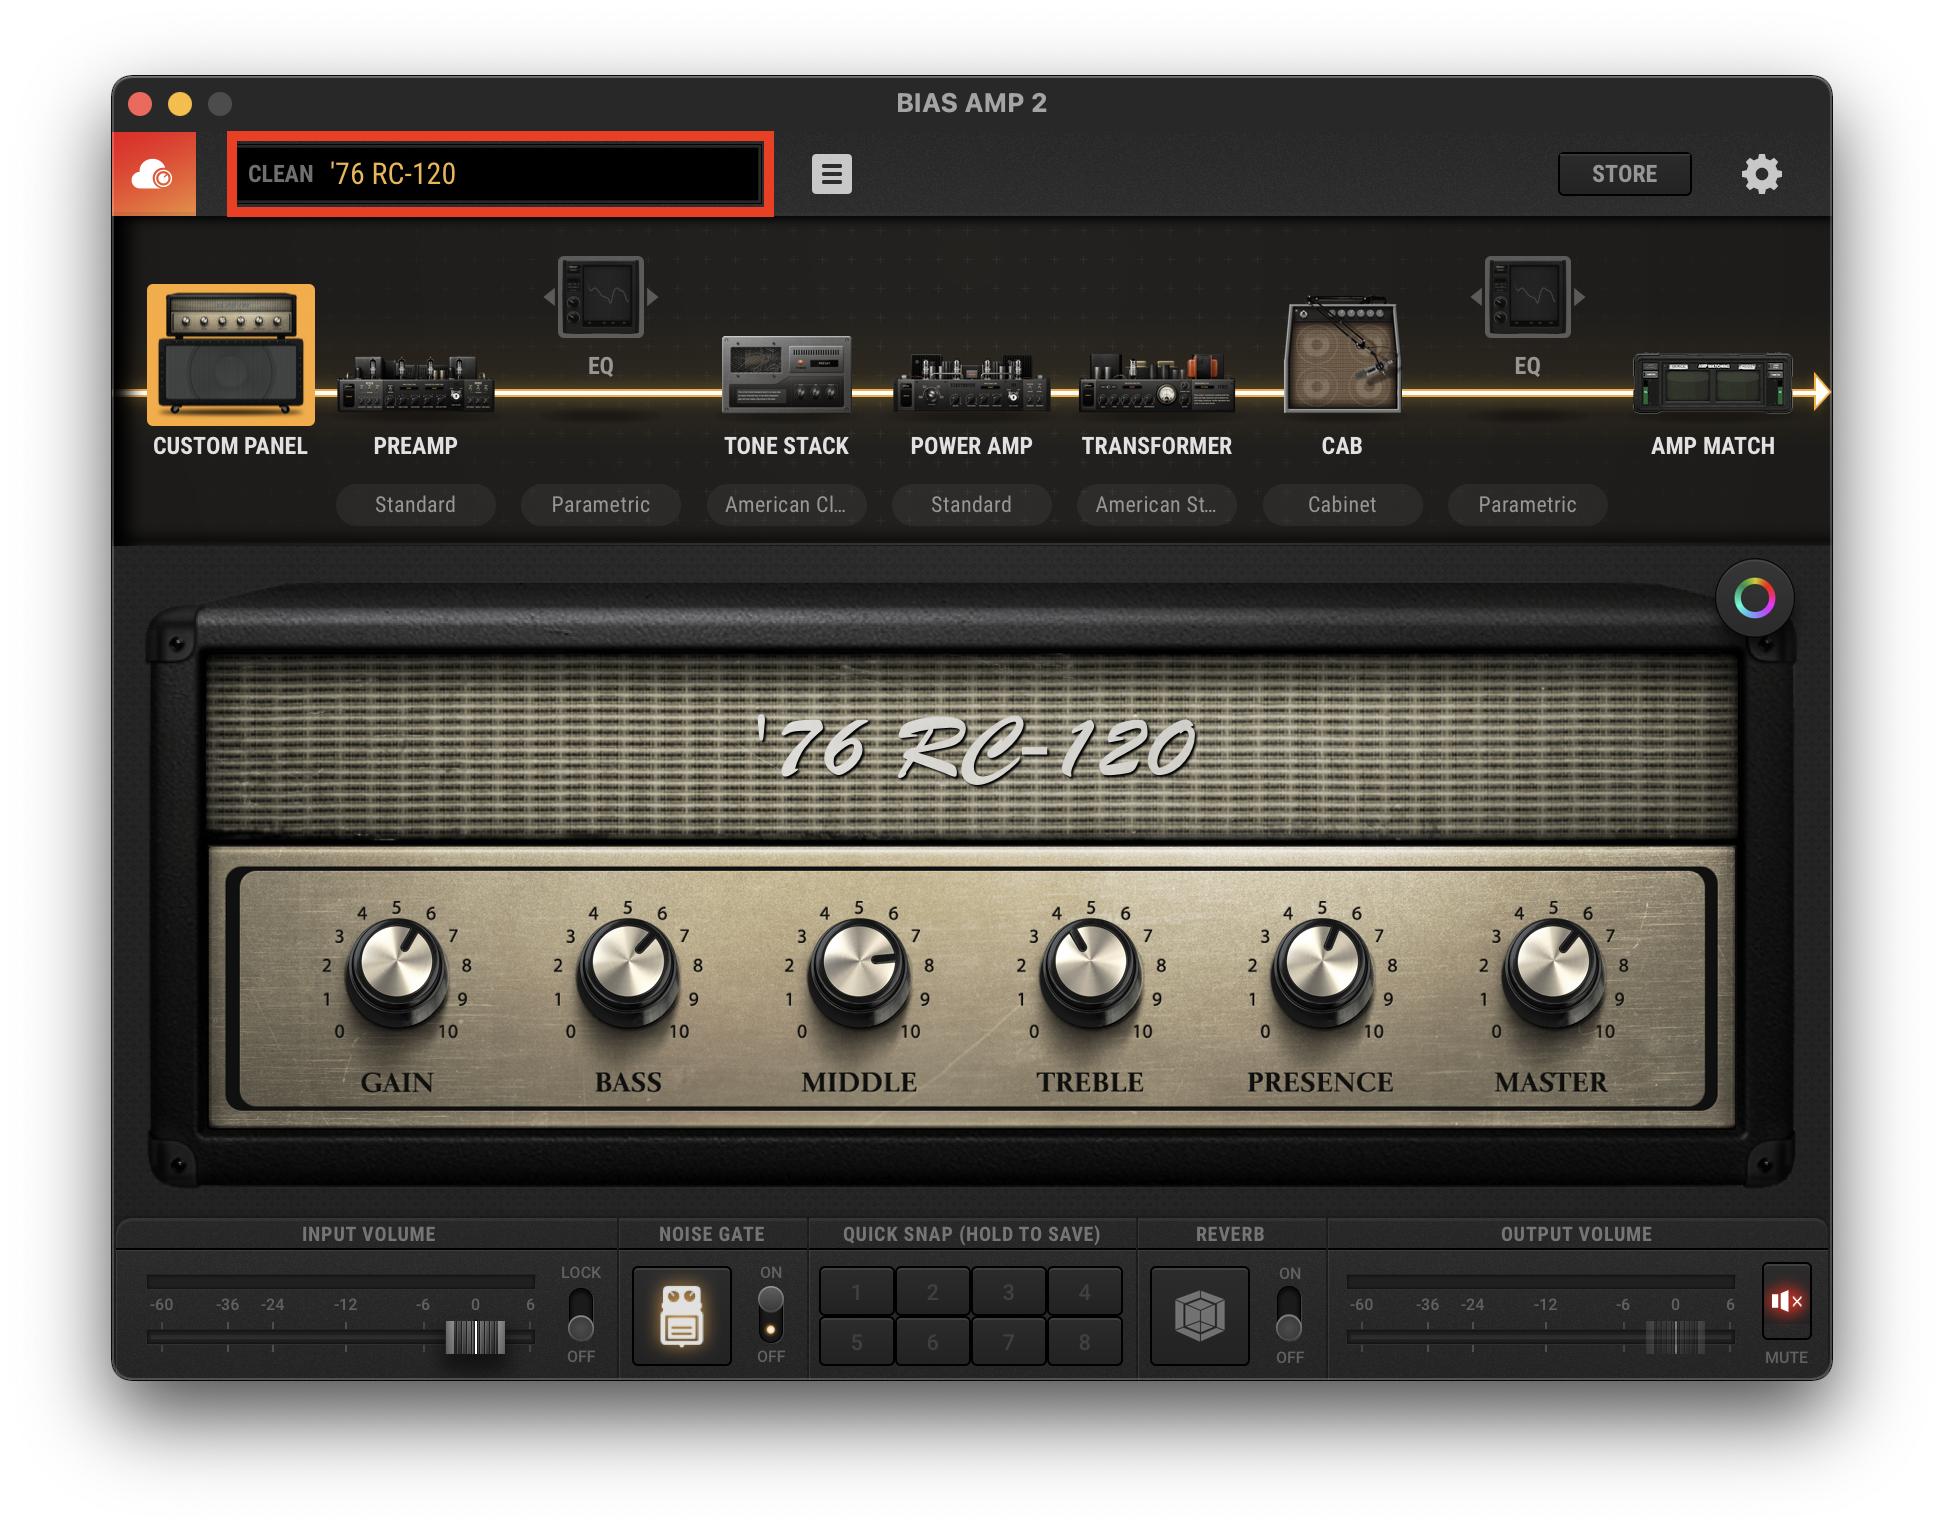Viewport: 1944px width, 1528px height.
Task: Open the Cabinet type dropdown
Action: [1341, 505]
